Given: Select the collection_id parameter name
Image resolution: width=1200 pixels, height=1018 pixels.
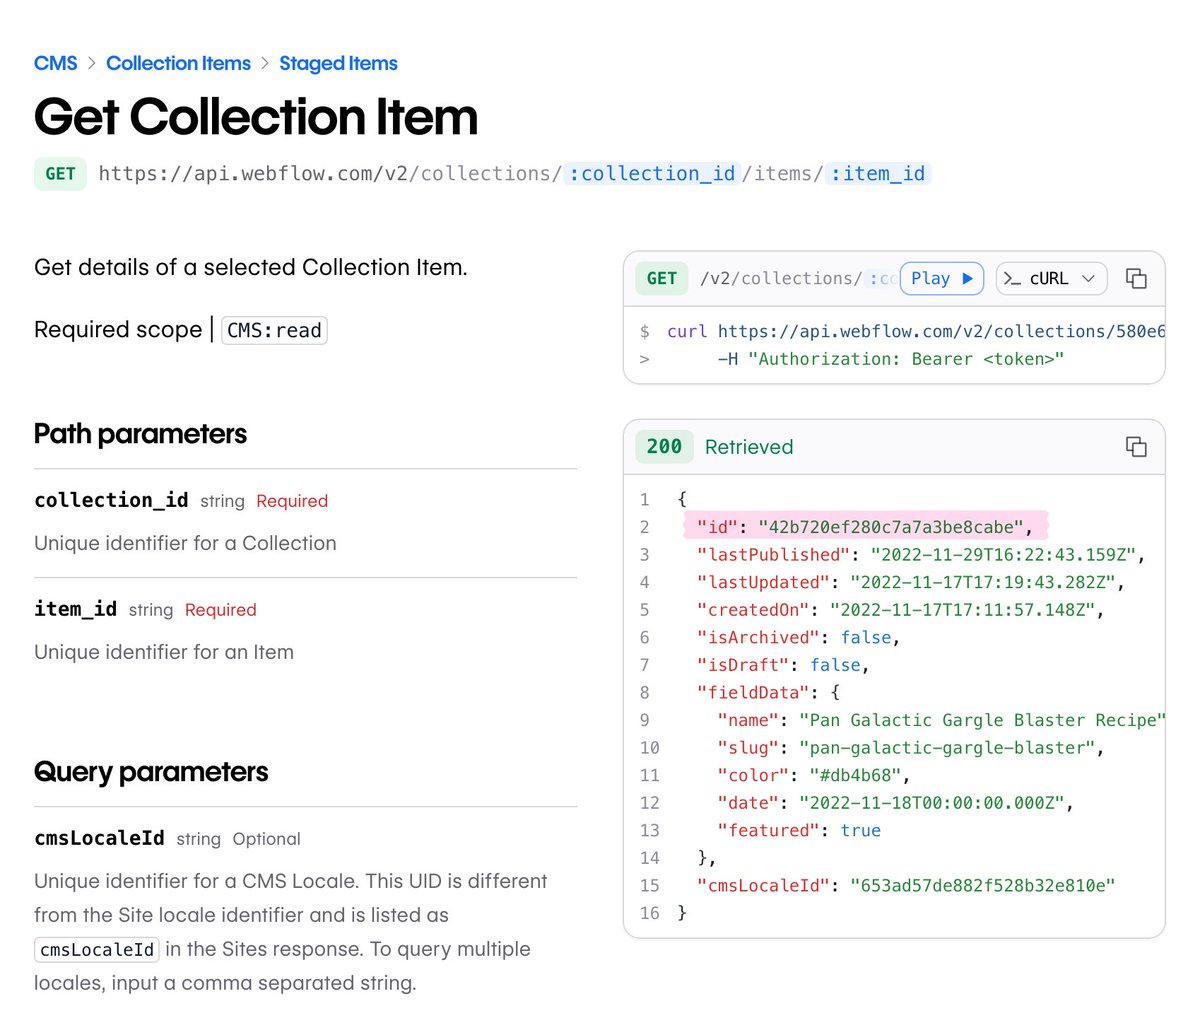Looking at the screenshot, I should pyautogui.click(x=111, y=500).
